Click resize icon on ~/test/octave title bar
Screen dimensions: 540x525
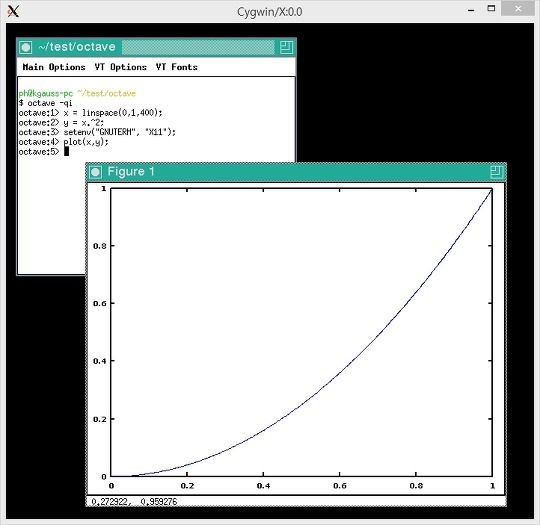[286, 47]
